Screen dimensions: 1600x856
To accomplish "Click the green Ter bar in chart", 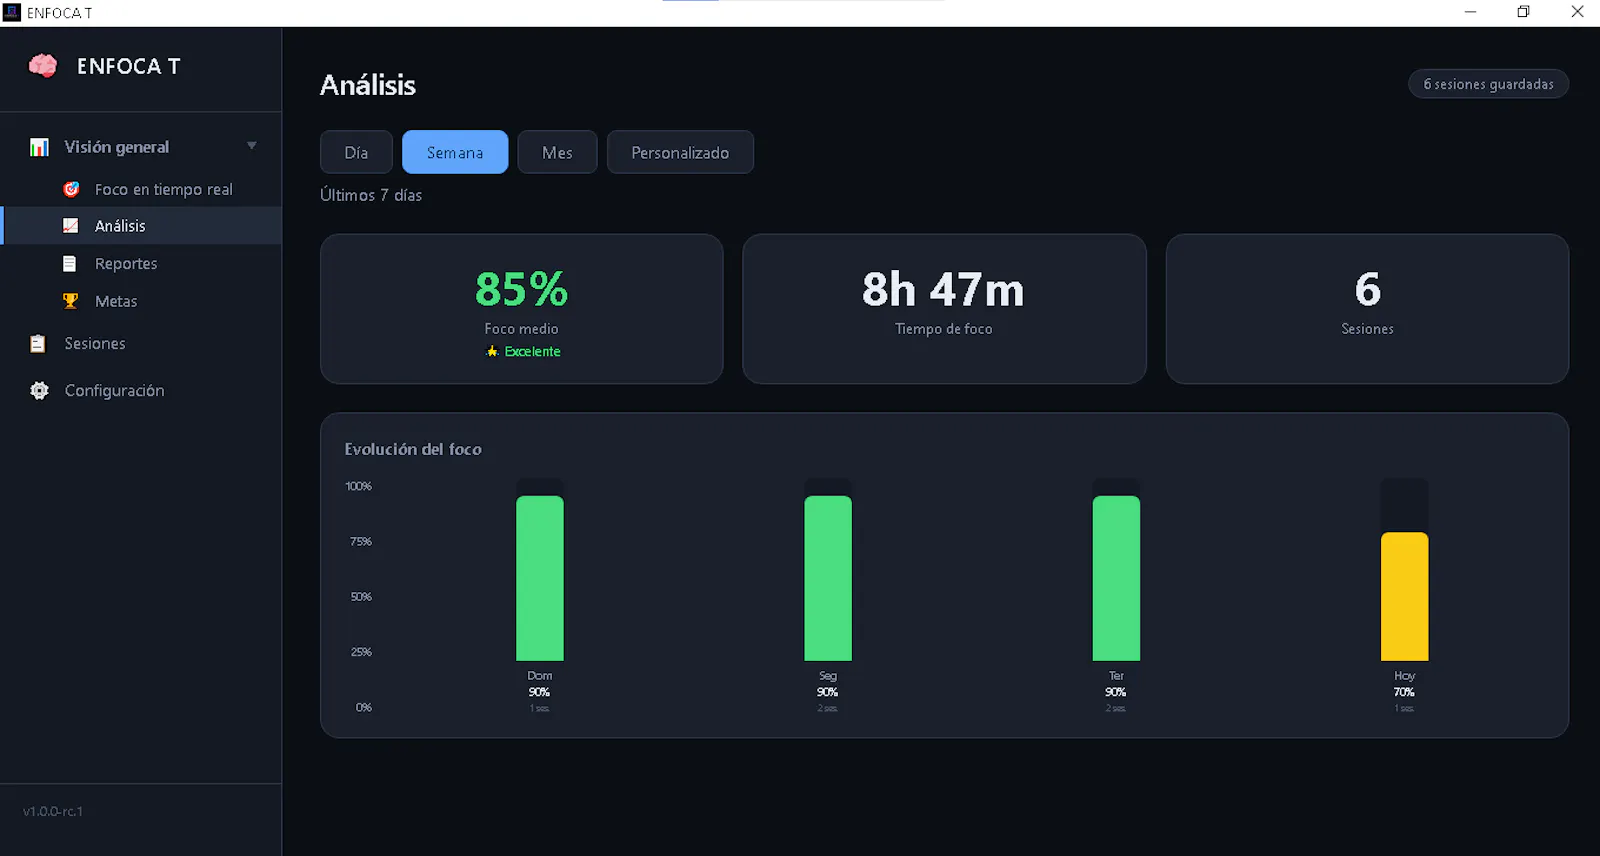I will [1116, 578].
